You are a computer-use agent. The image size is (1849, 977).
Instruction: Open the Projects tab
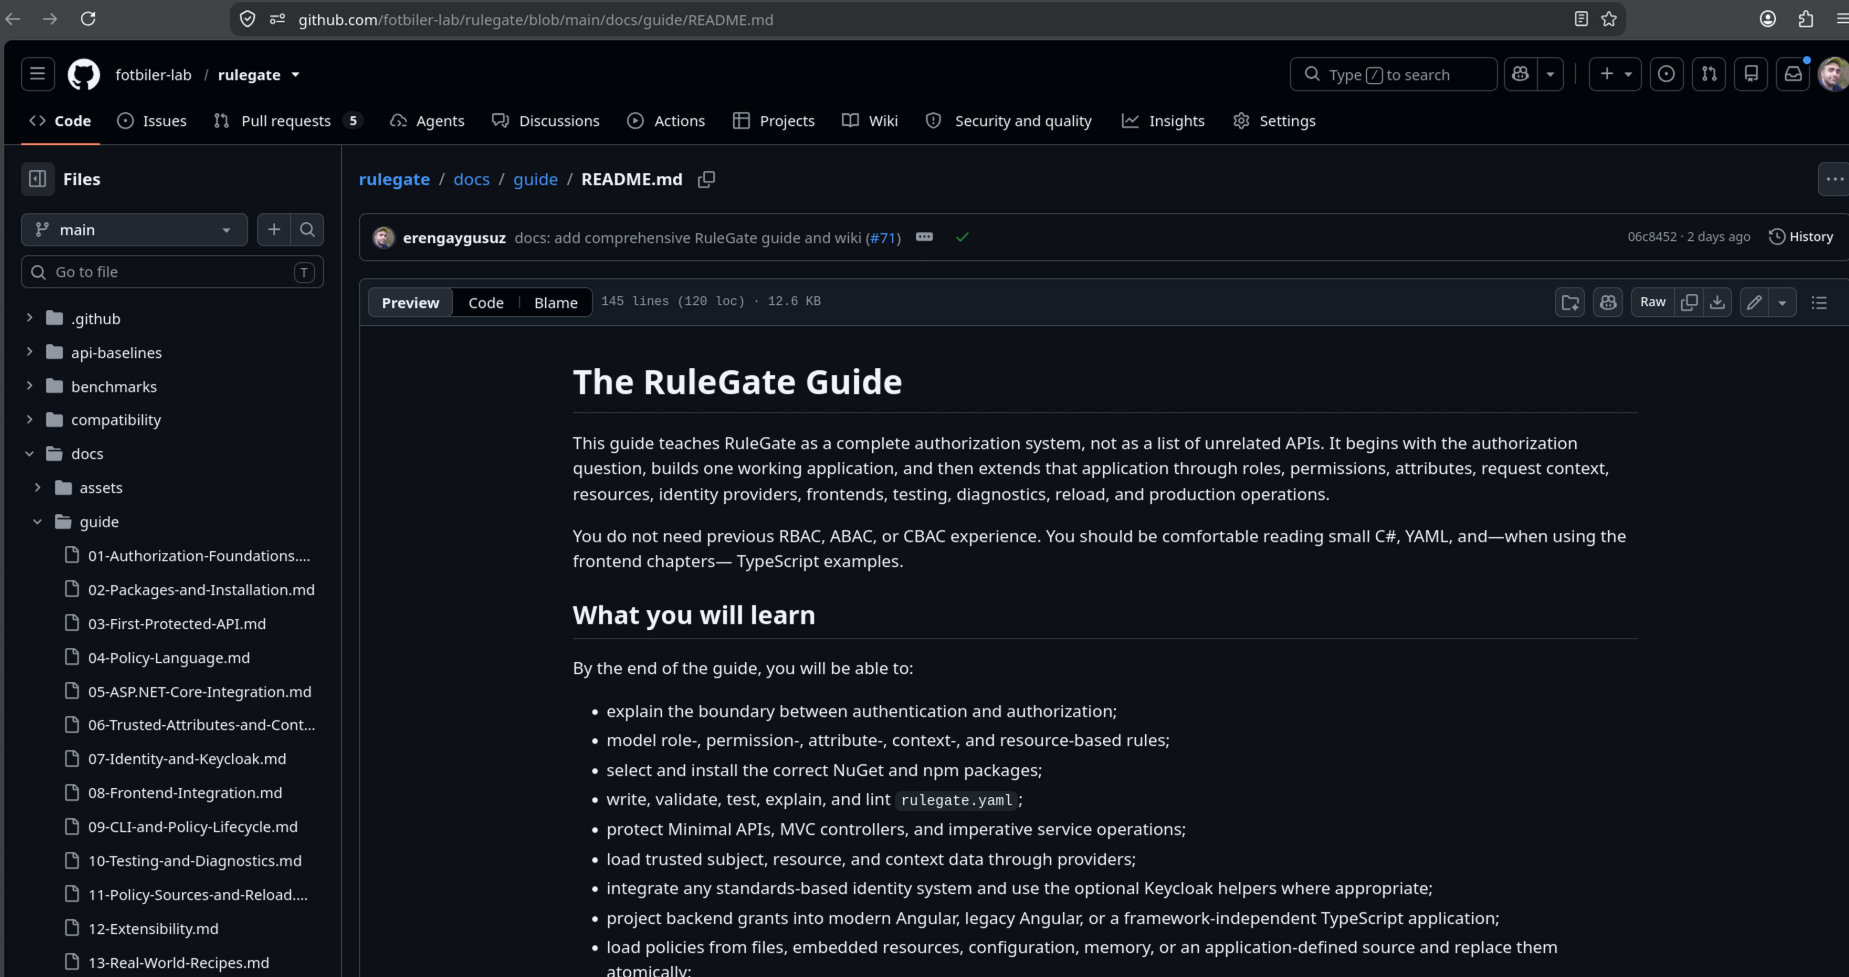click(x=774, y=120)
